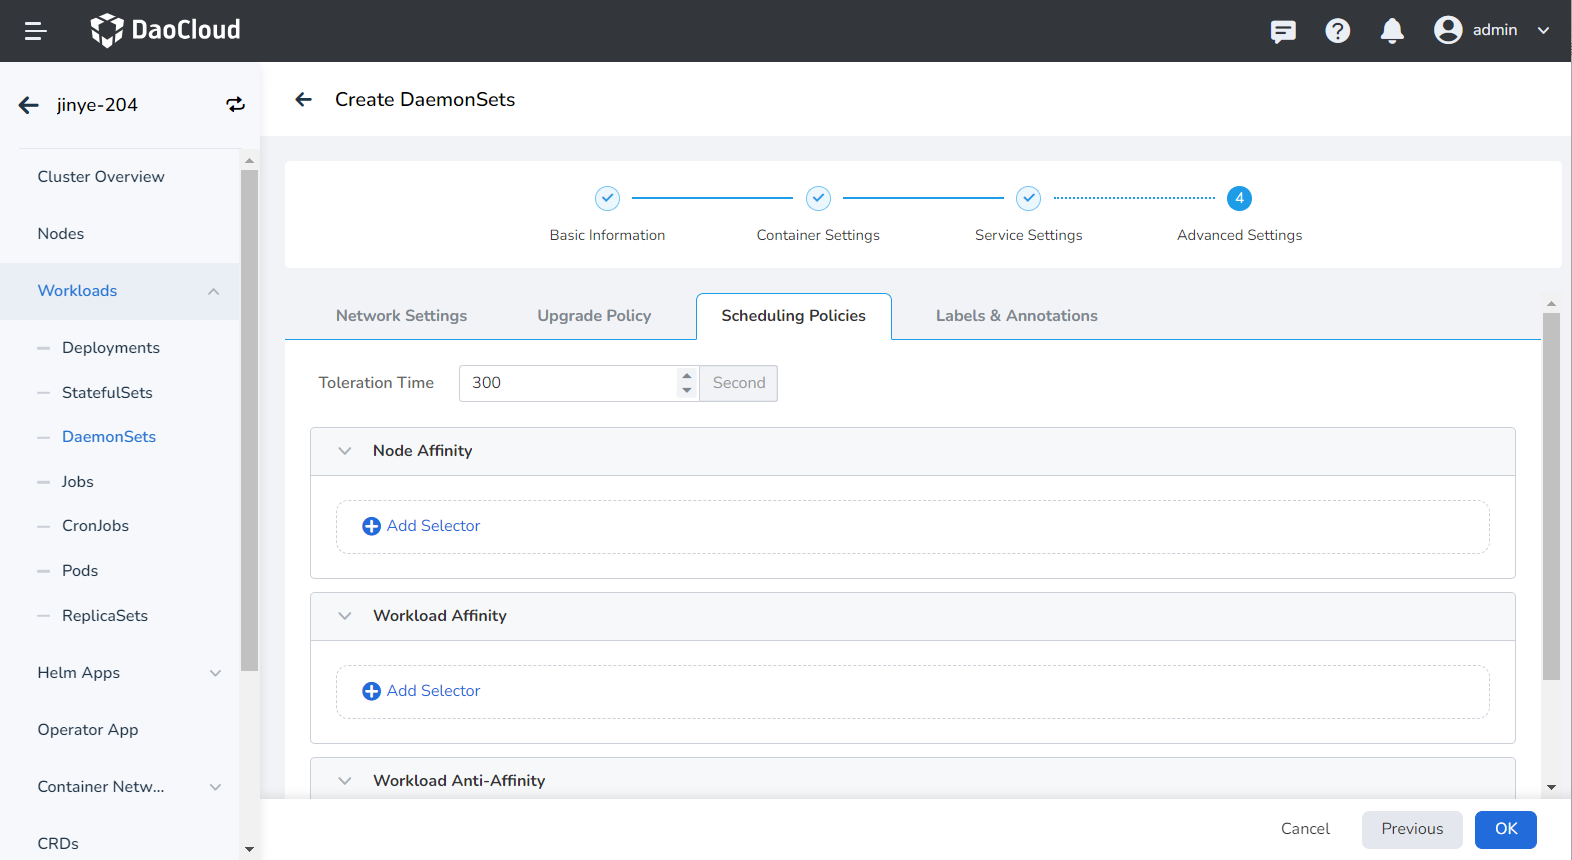1572x860 pixels.
Task: Click the OK button
Action: pyautogui.click(x=1505, y=829)
